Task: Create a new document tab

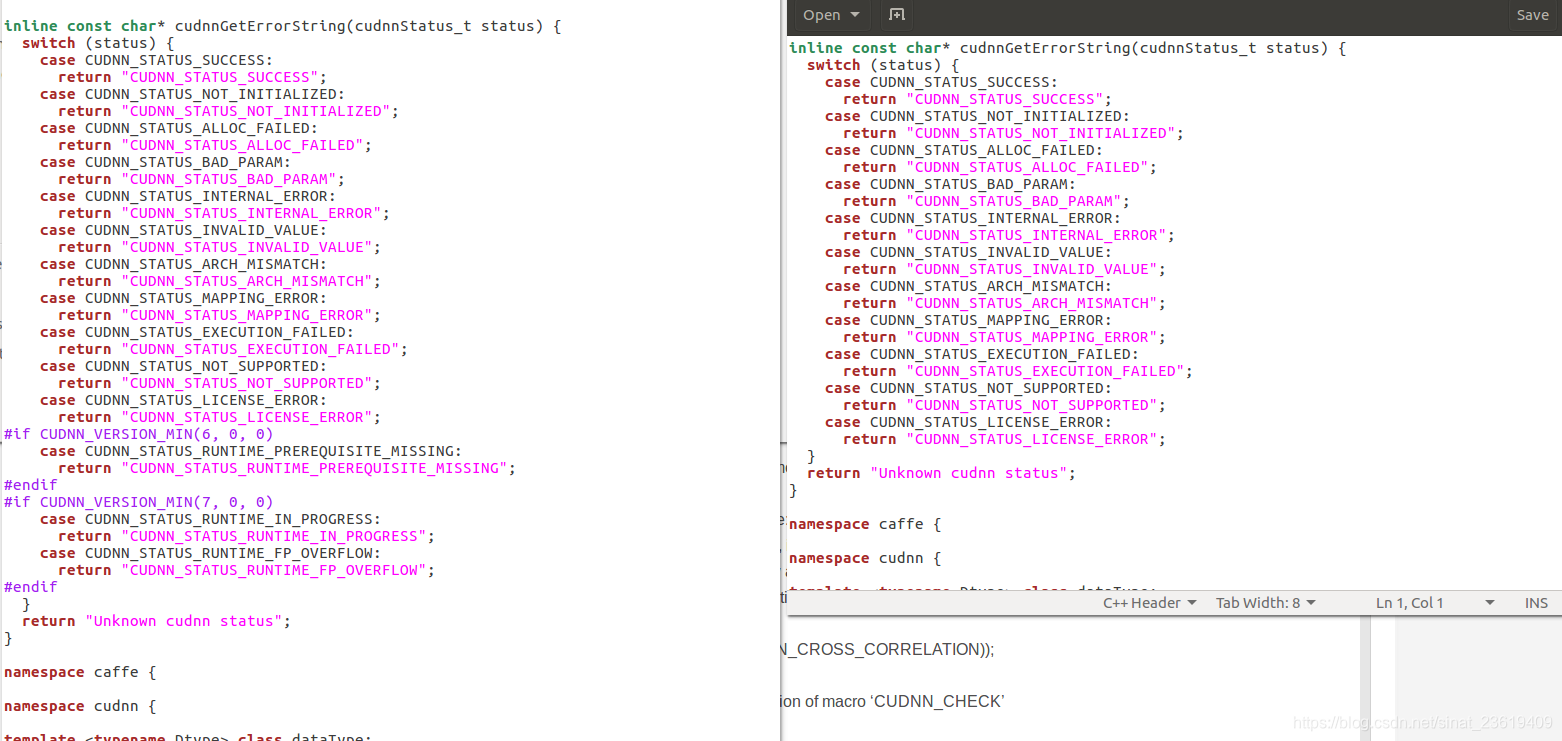Action: click(x=895, y=15)
